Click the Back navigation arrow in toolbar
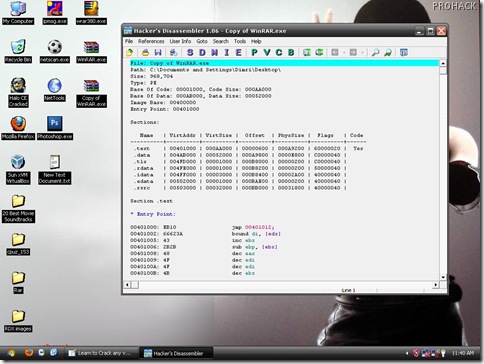The width and height of the screenshot is (484, 364). 335,52
